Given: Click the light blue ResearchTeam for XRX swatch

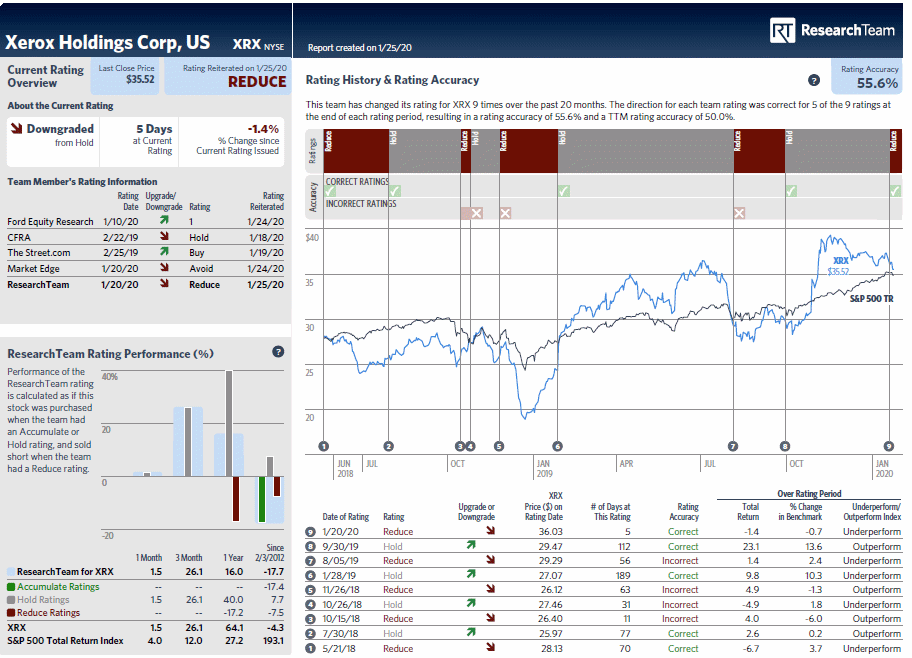Looking at the screenshot, I should coord(11,572).
